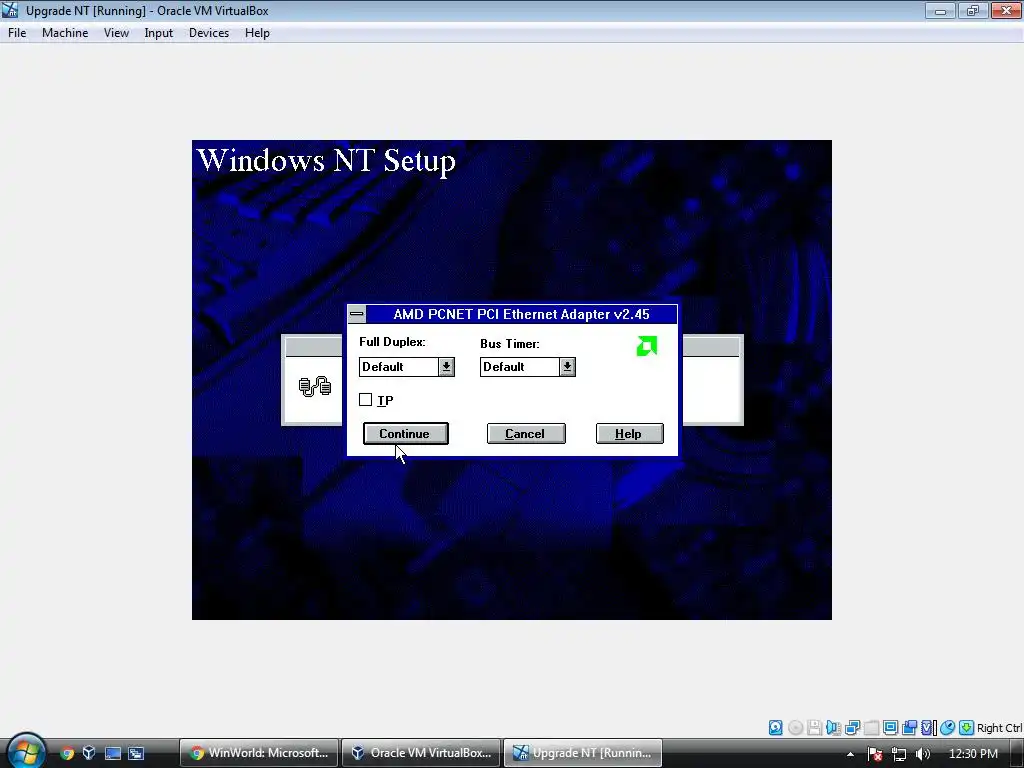Switch to WinWorld Chrome taskbar window
This screenshot has width=1024, height=768.
coord(259,753)
